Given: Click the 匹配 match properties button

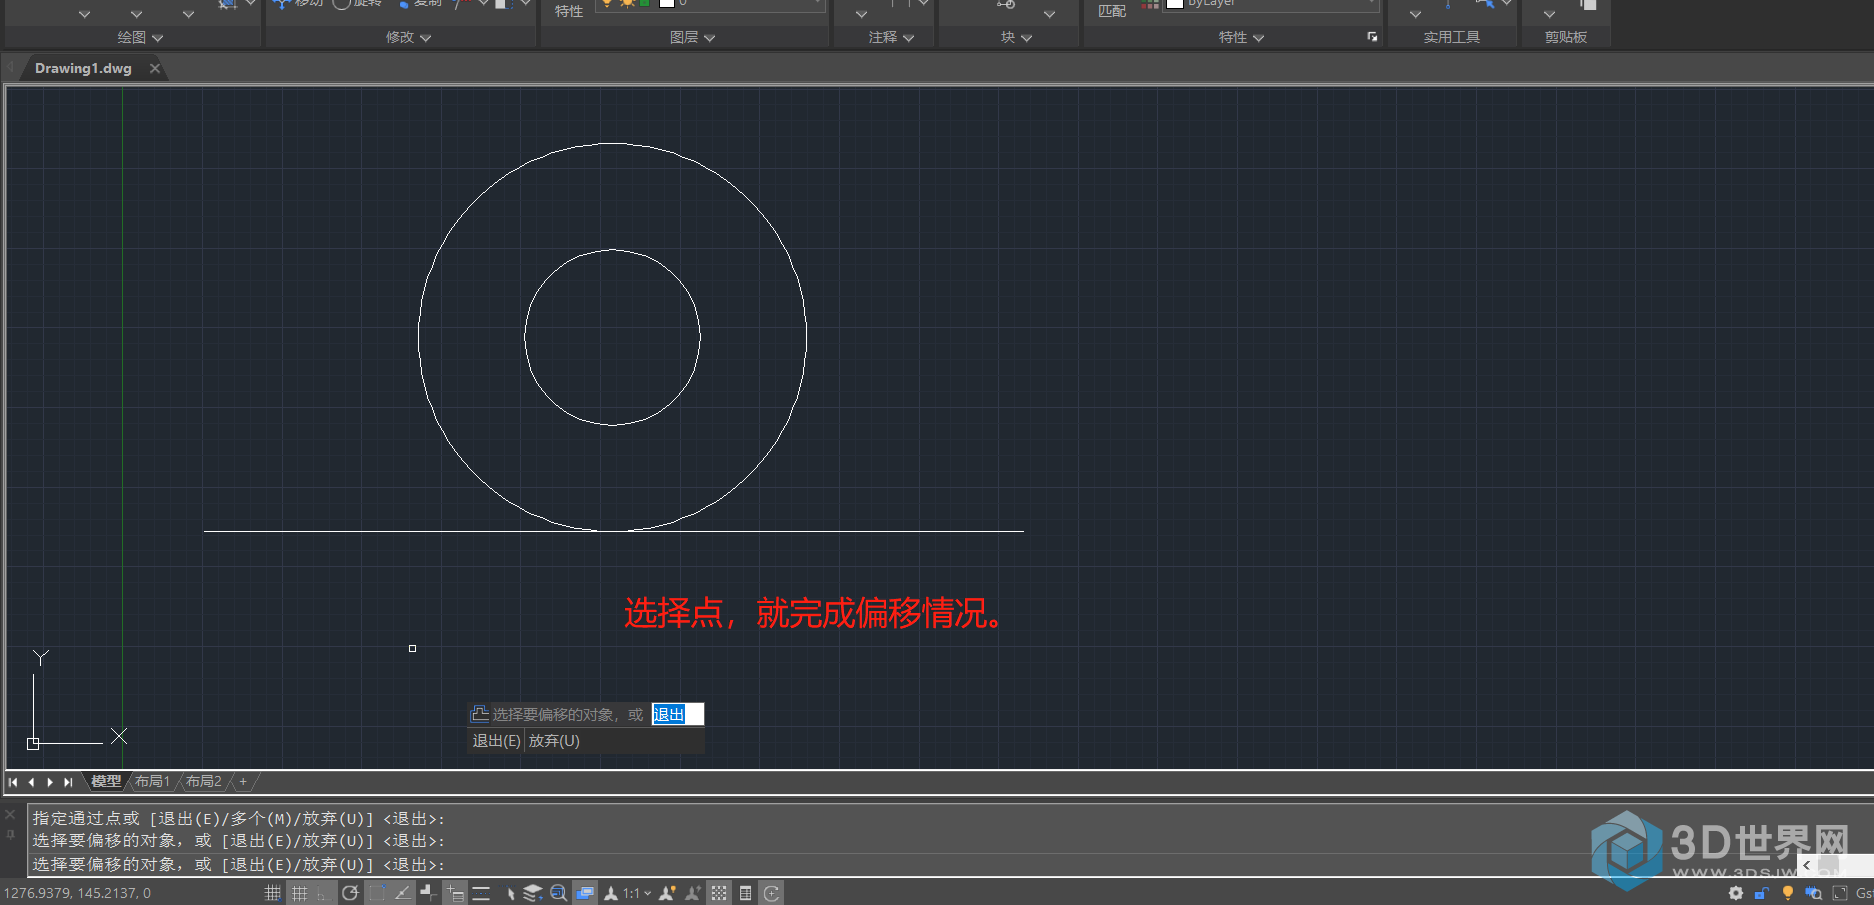Looking at the screenshot, I should pyautogui.click(x=1111, y=10).
